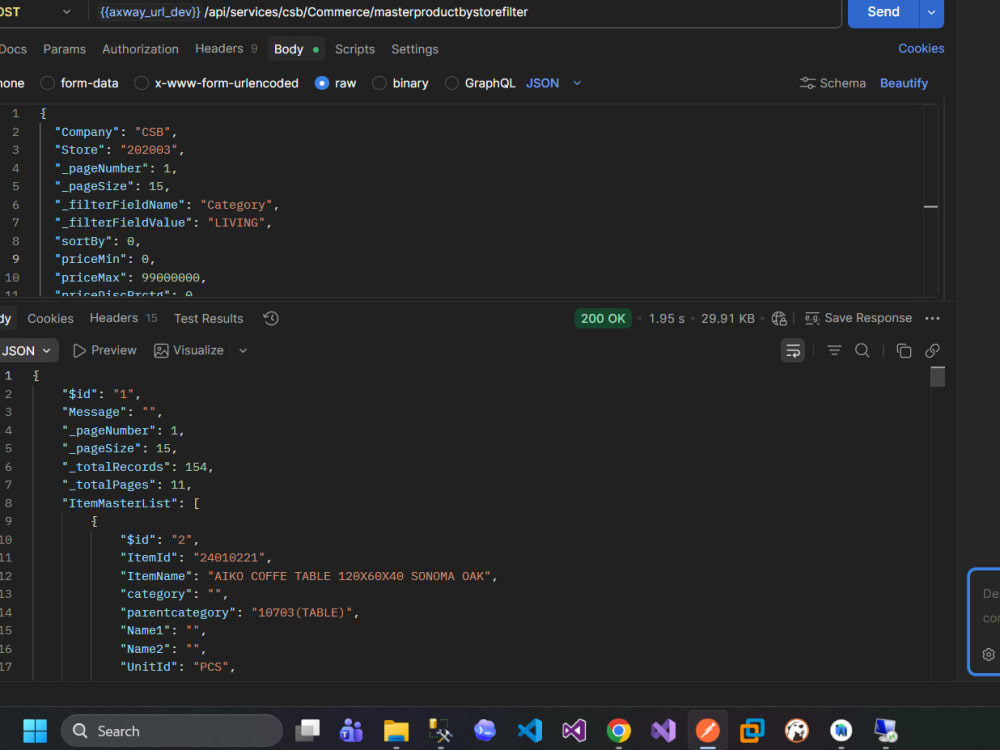1000x750 pixels.
Task: Open the response JSON format dropdown
Action: pos(27,351)
